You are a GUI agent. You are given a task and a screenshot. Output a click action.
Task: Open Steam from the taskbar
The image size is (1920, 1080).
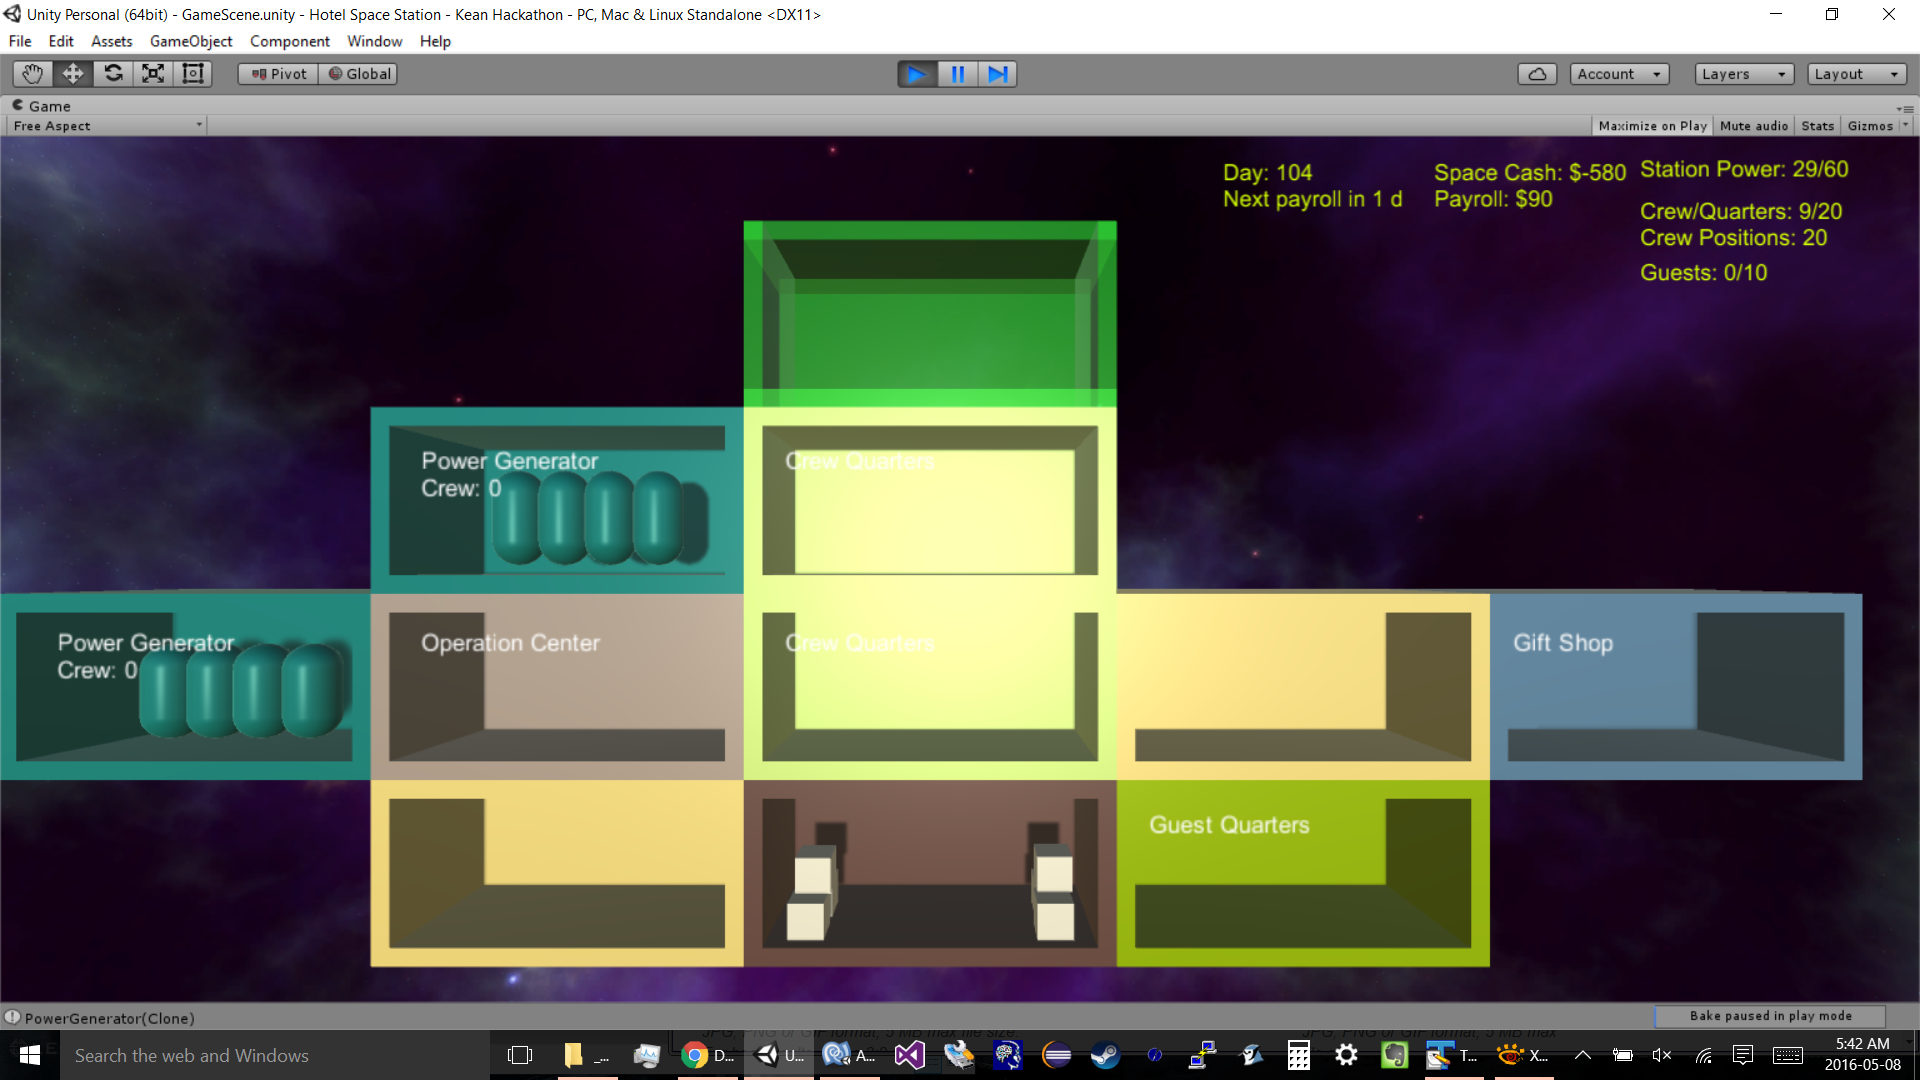pos(1105,1055)
